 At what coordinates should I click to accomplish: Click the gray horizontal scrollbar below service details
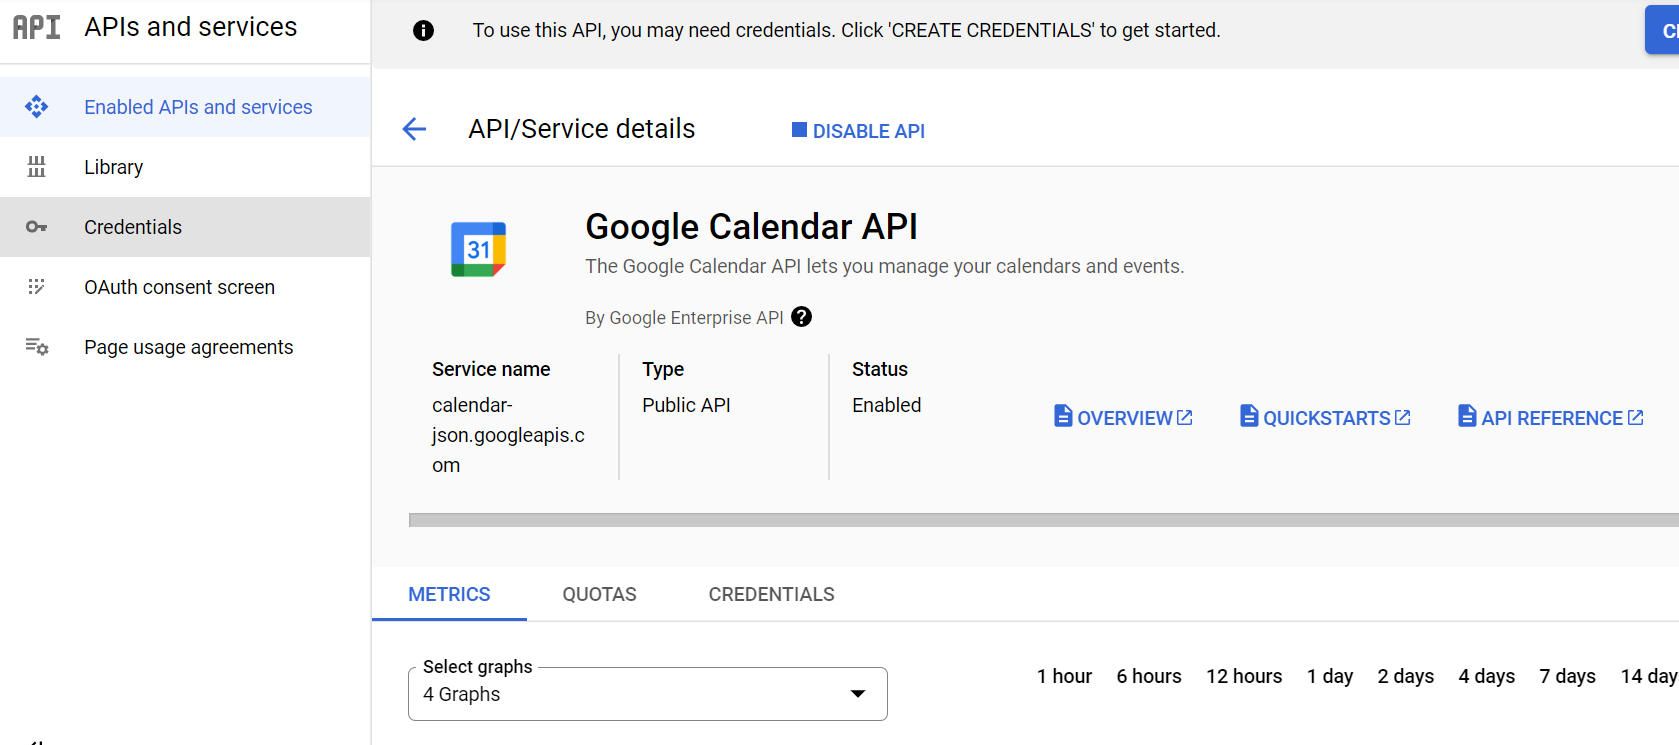coord(1044,520)
